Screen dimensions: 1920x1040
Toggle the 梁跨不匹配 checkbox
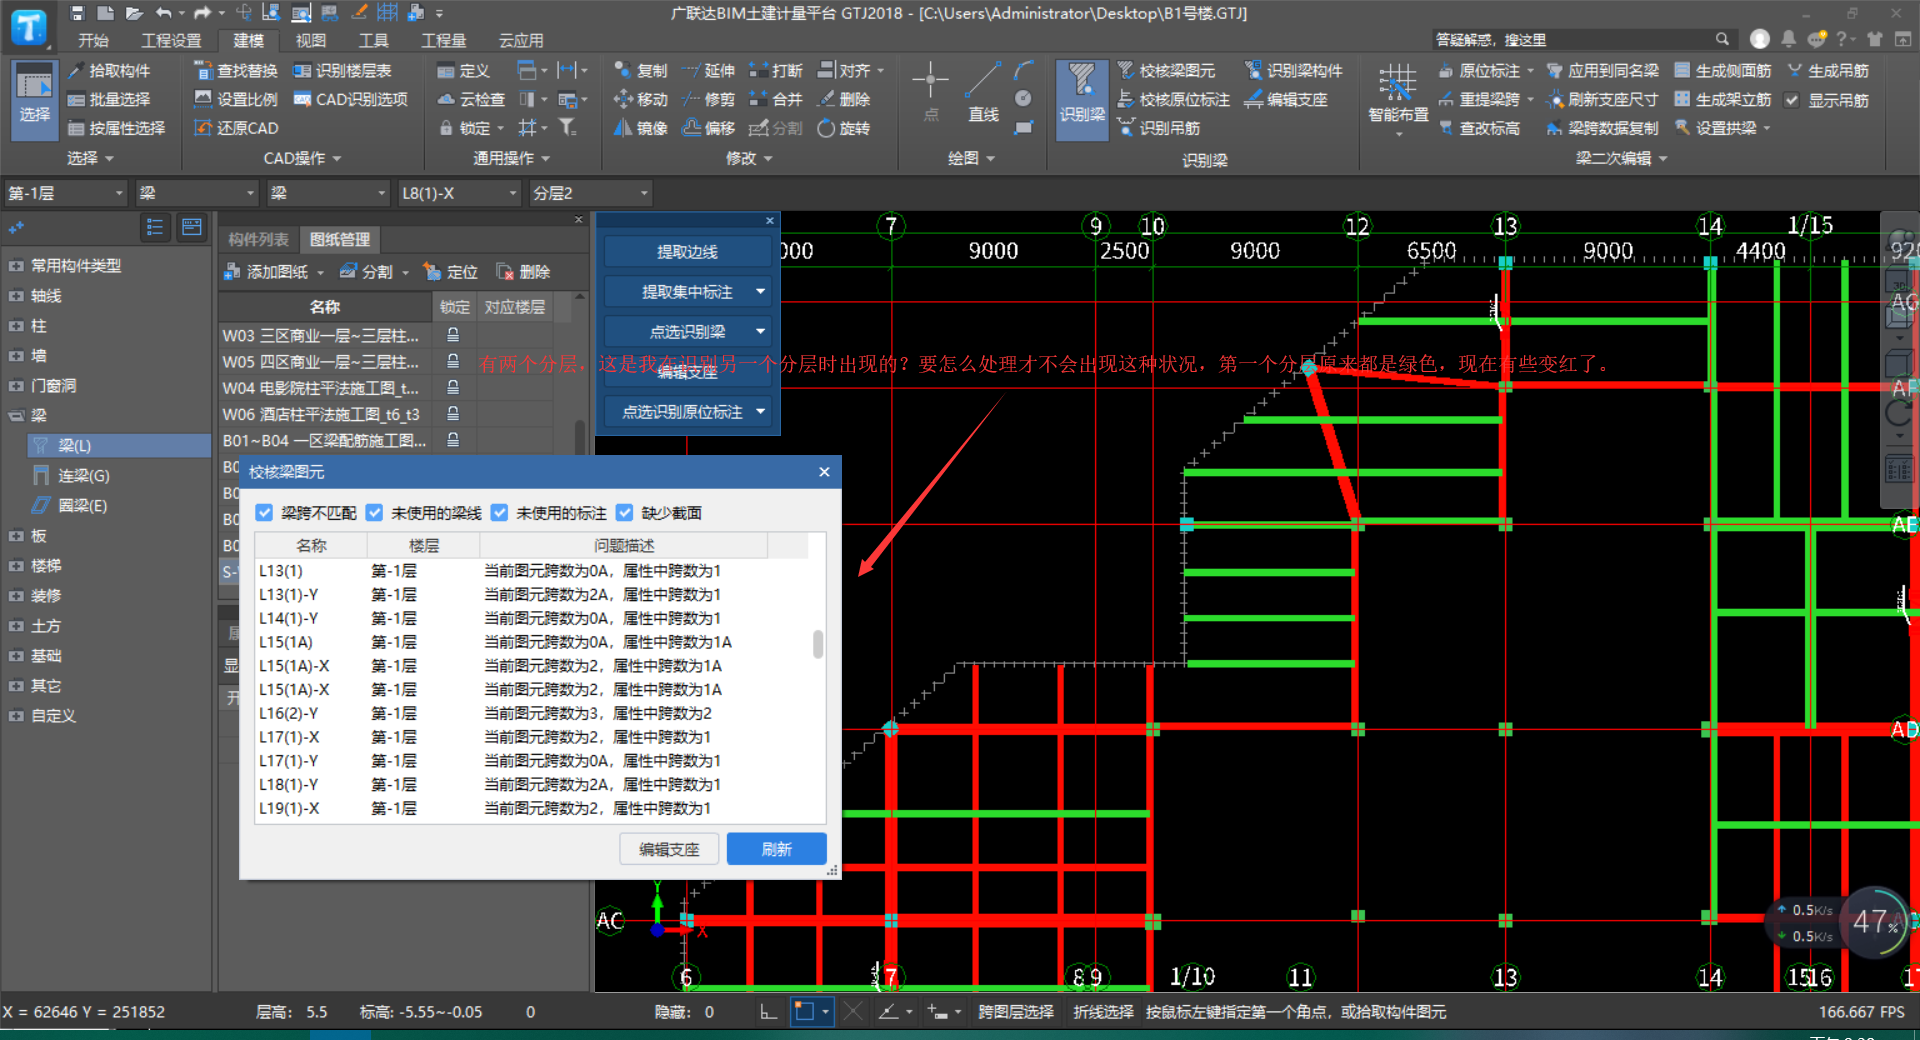[264, 513]
